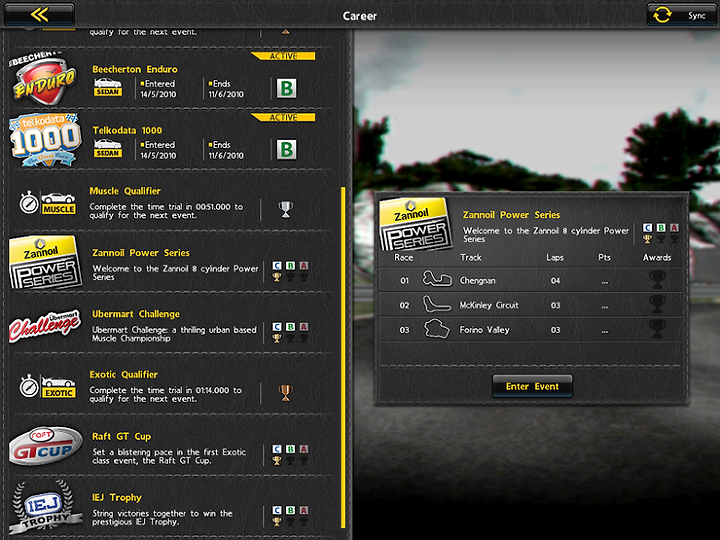Select the Muscle Qualifier title
This screenshot has width=720, height=540.
coord(125,191)
